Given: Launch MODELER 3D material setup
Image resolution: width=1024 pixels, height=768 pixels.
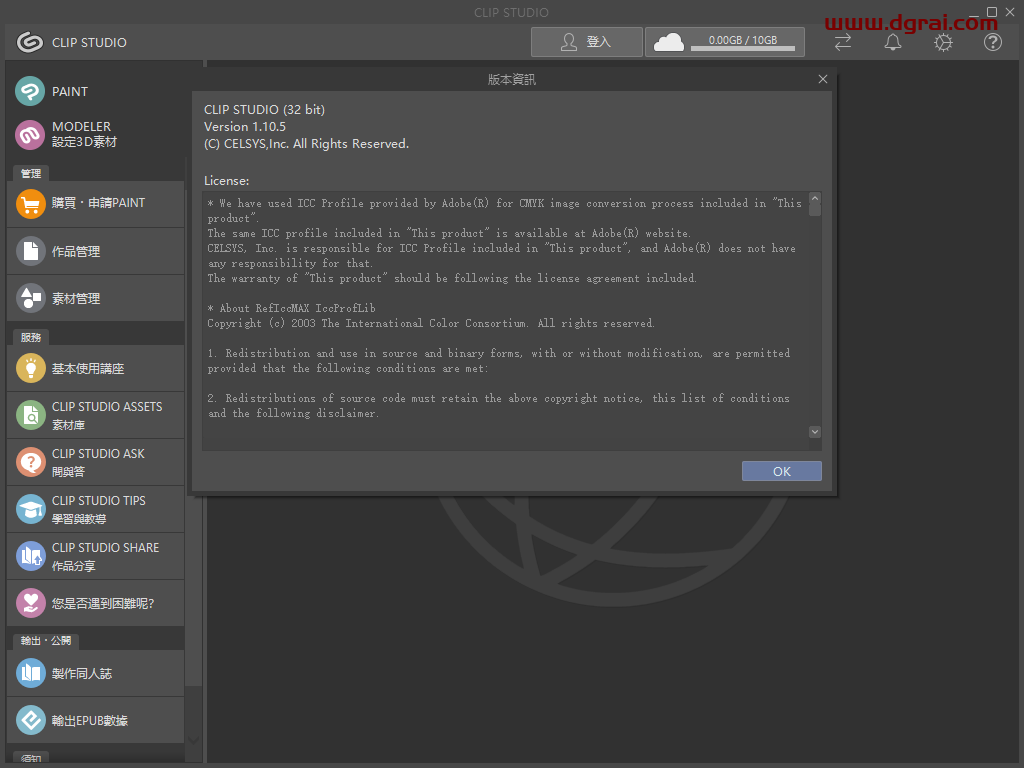Looking at the screenshot, I should tap(30, 135).
